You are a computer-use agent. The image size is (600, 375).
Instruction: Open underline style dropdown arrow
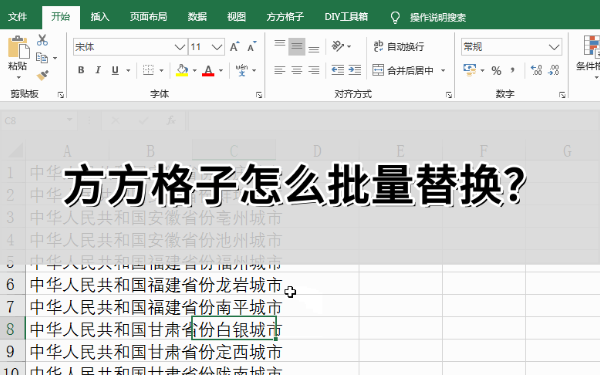click(128, 70)
